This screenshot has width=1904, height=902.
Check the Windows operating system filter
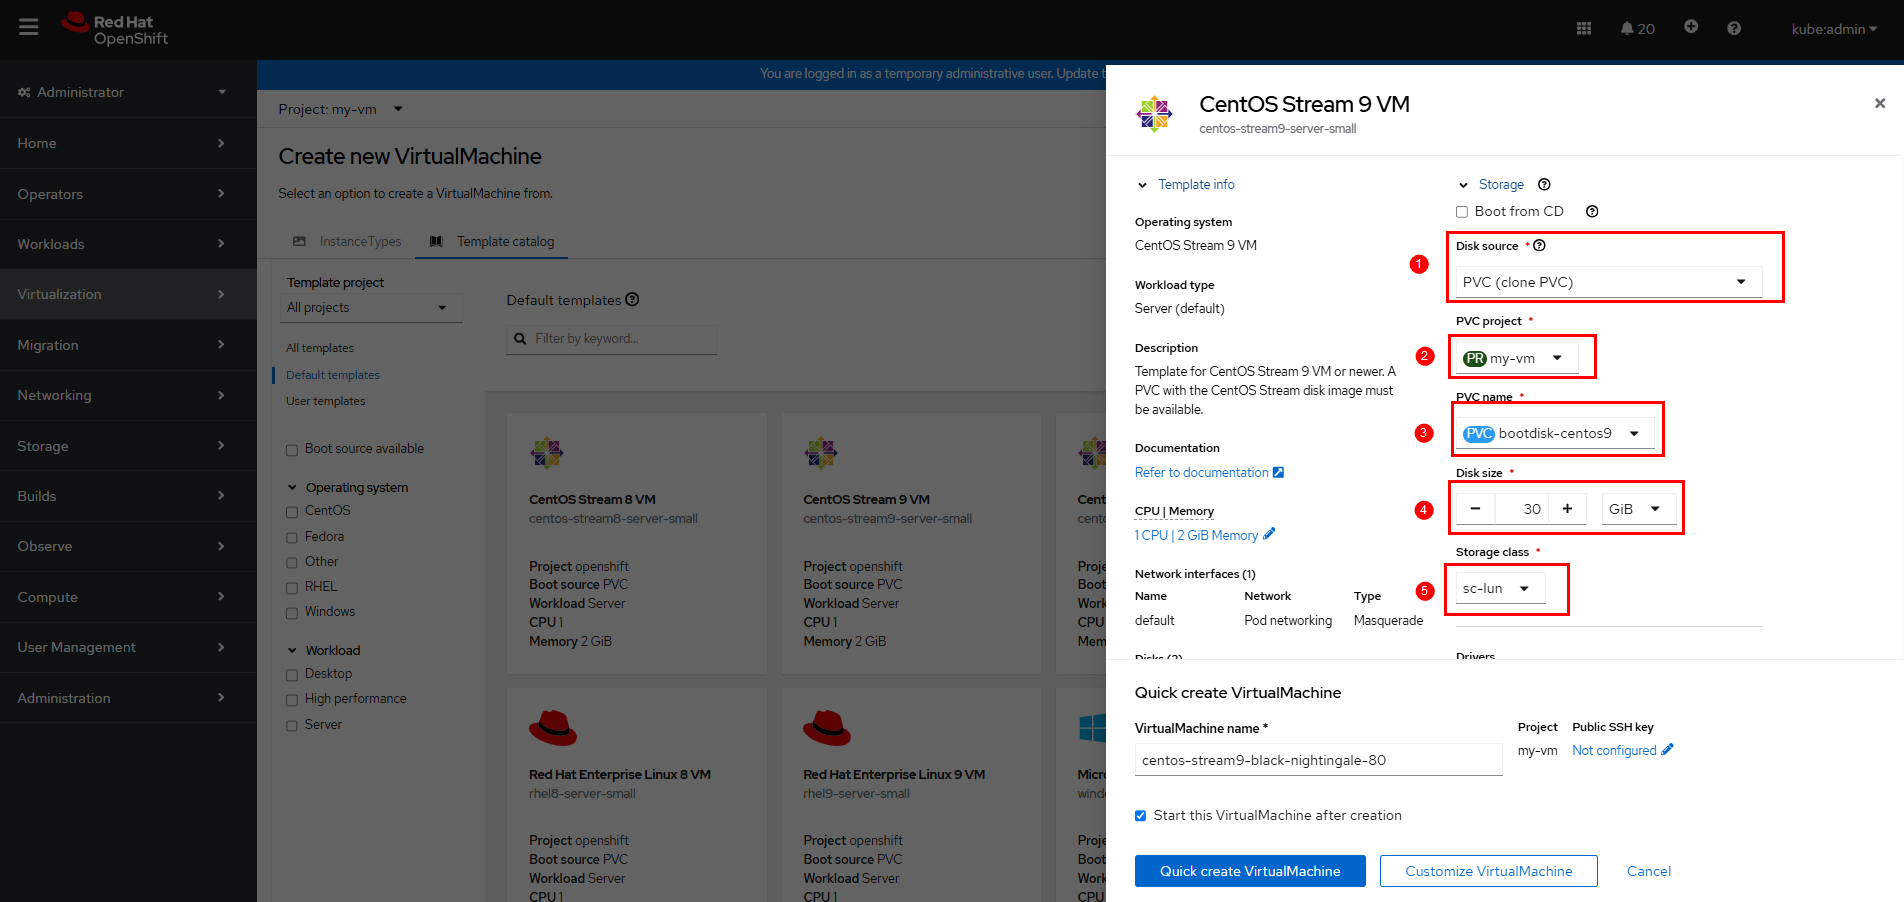pos(292,613)
